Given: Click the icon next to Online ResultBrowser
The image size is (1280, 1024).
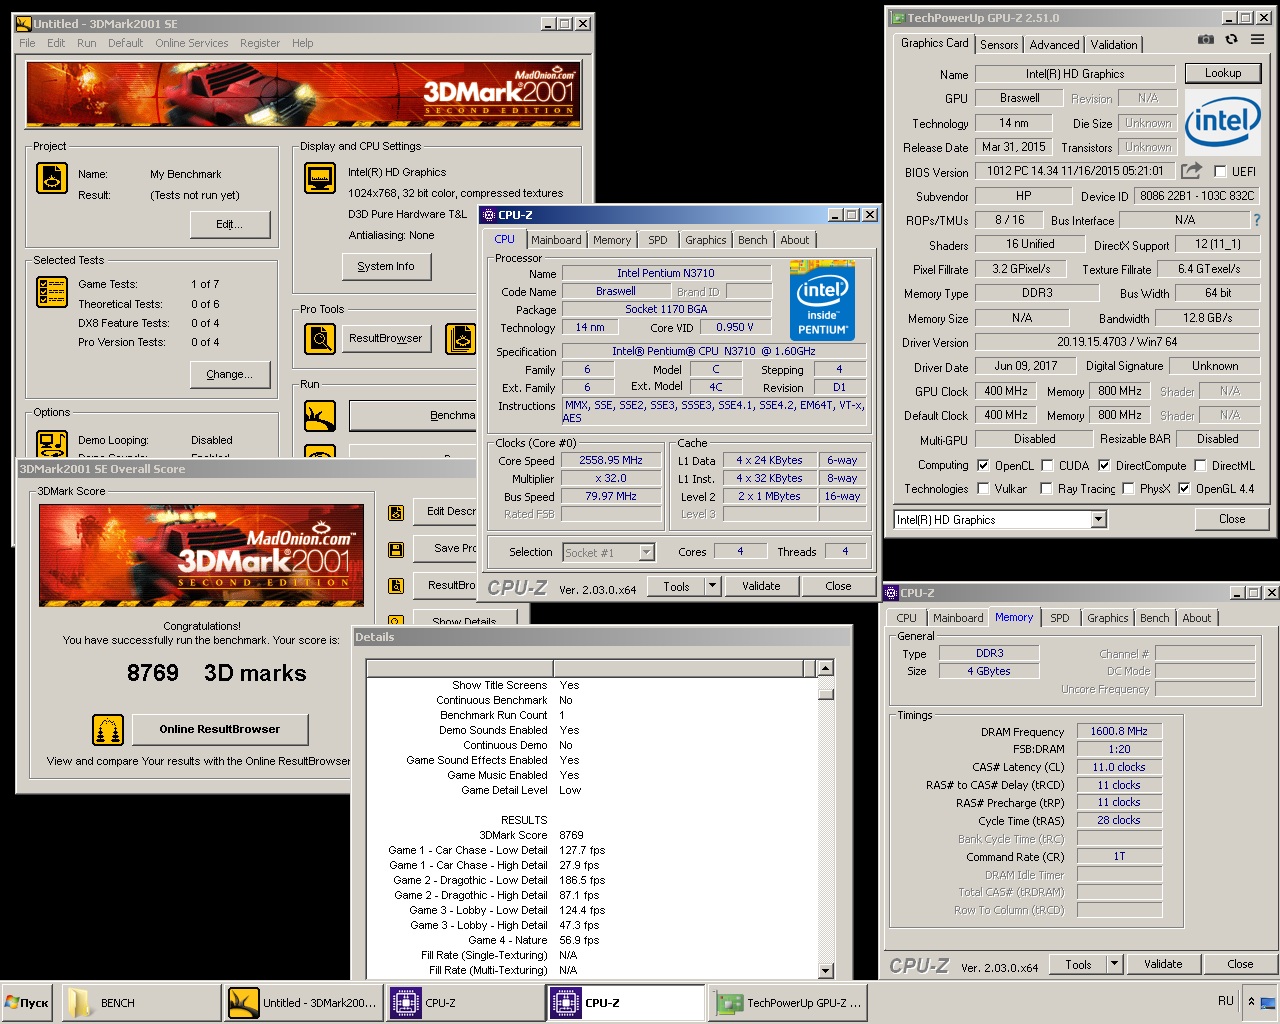Looking at the screenshot, I should point(108,730).
